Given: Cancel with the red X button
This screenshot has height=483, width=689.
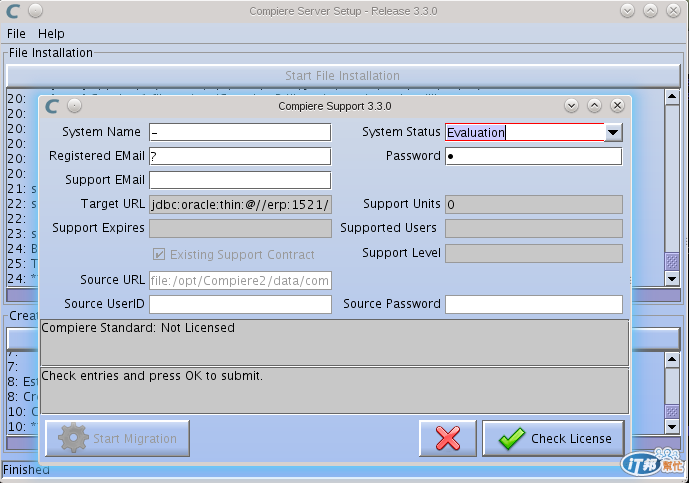Looking at the screenshot, I should tap(448, 438).
